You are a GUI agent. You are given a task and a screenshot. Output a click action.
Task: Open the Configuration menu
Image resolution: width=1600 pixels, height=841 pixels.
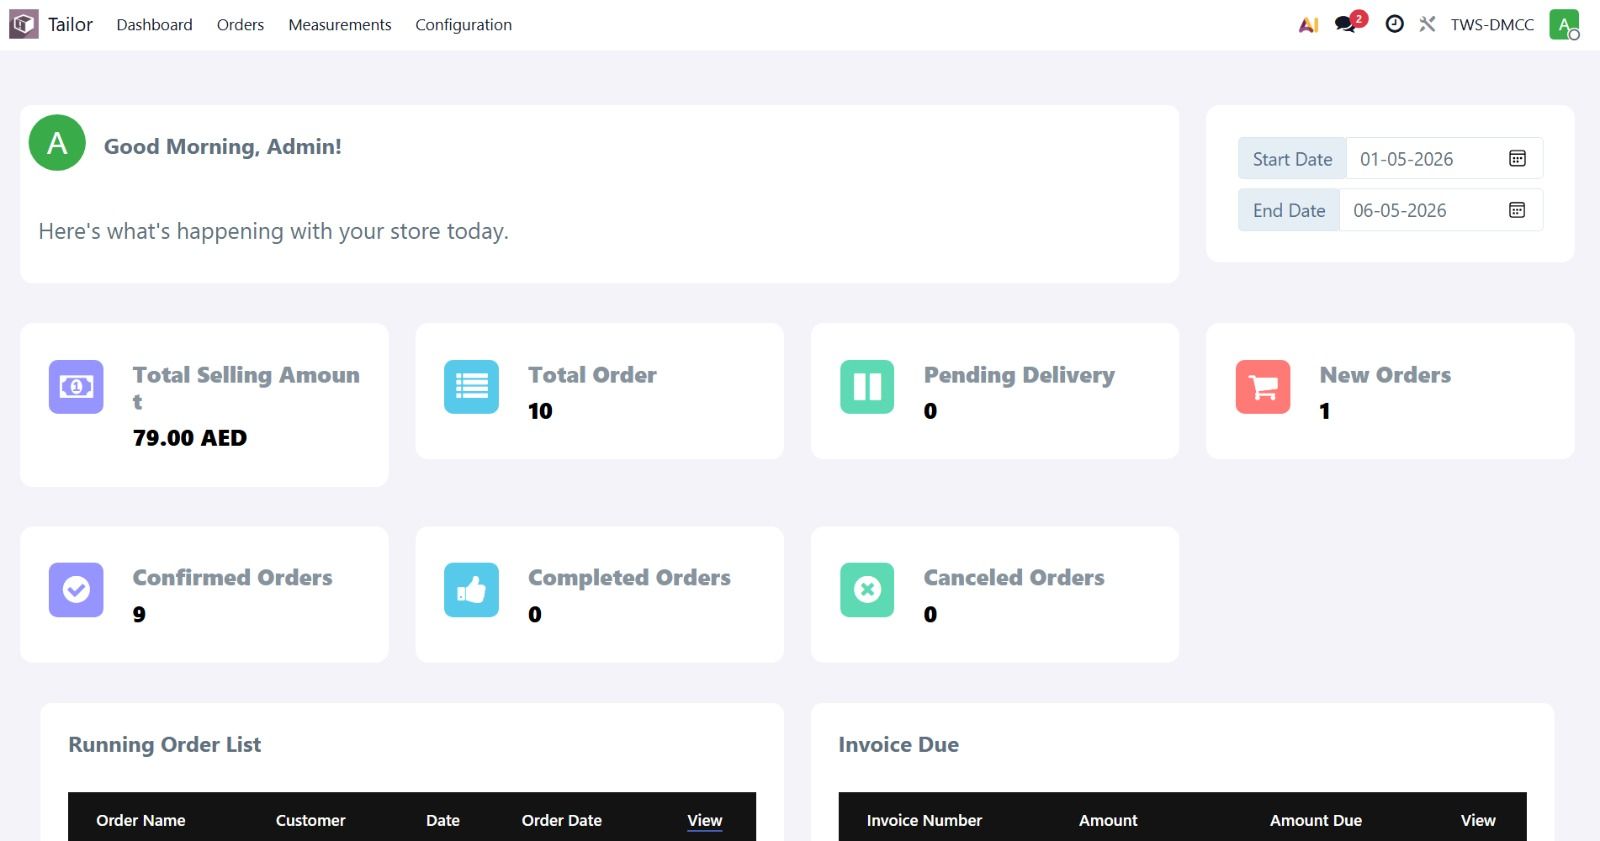click(x=463, y=25)
